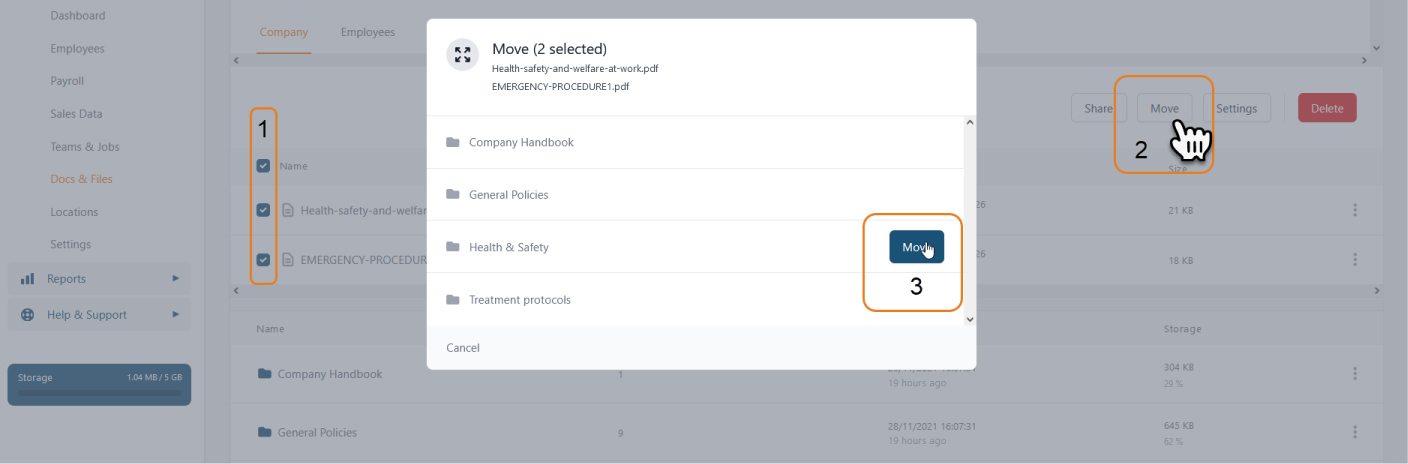Viewport: 1408px width, 464px height.
Task: Toggle the select-all checkbox beside Name
Action: tap(263, 166)
